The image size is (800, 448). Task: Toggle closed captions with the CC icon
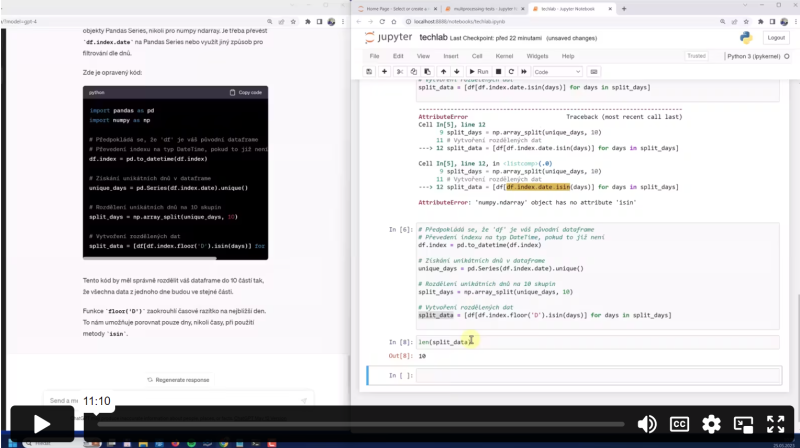tap(679, 424)
